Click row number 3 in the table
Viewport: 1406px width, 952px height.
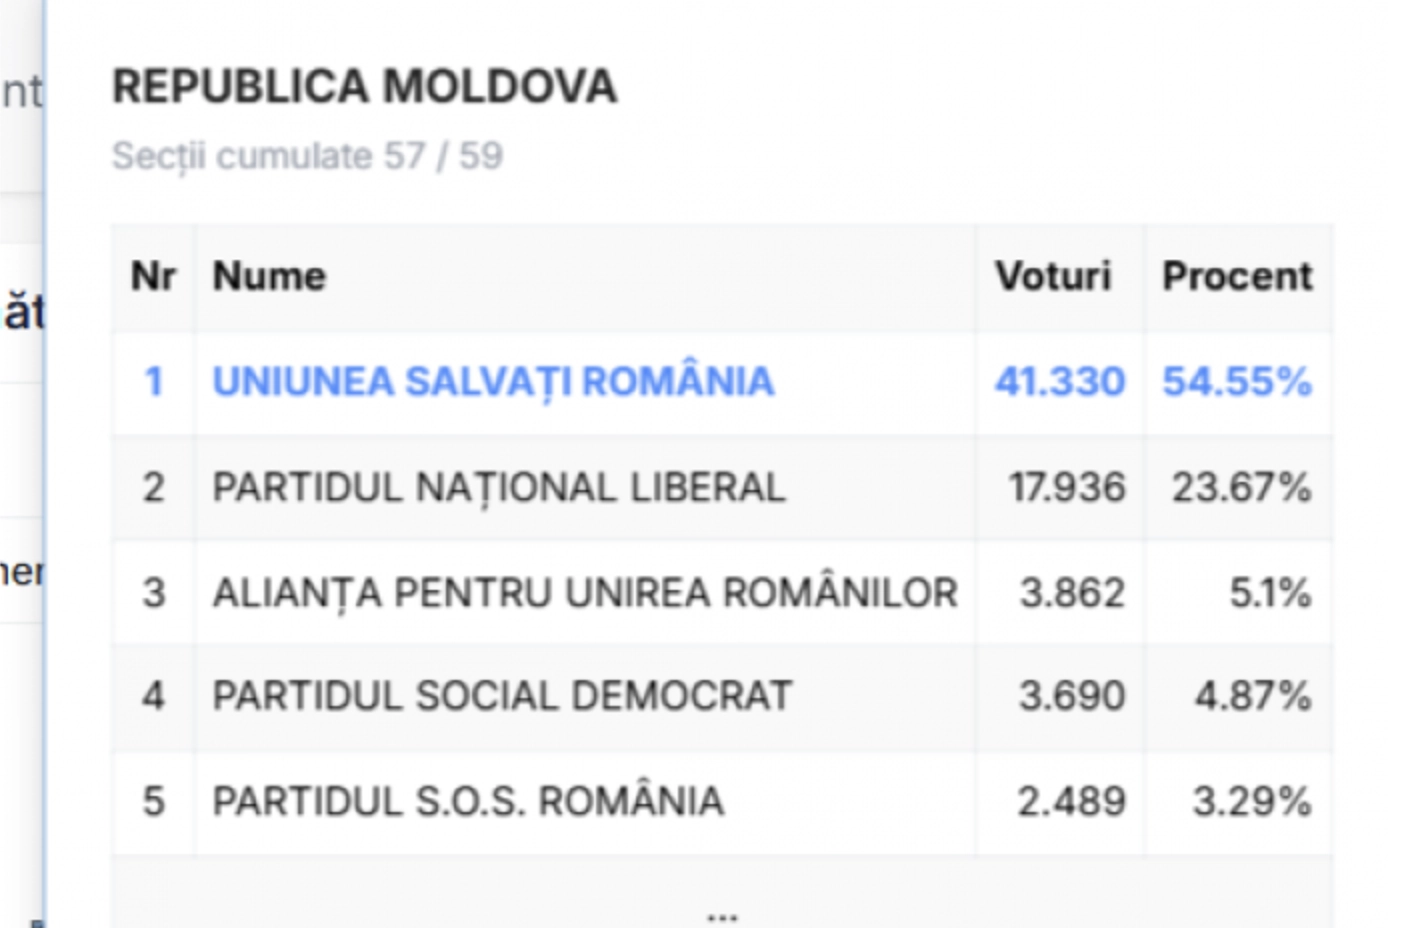tap(155, 592)
